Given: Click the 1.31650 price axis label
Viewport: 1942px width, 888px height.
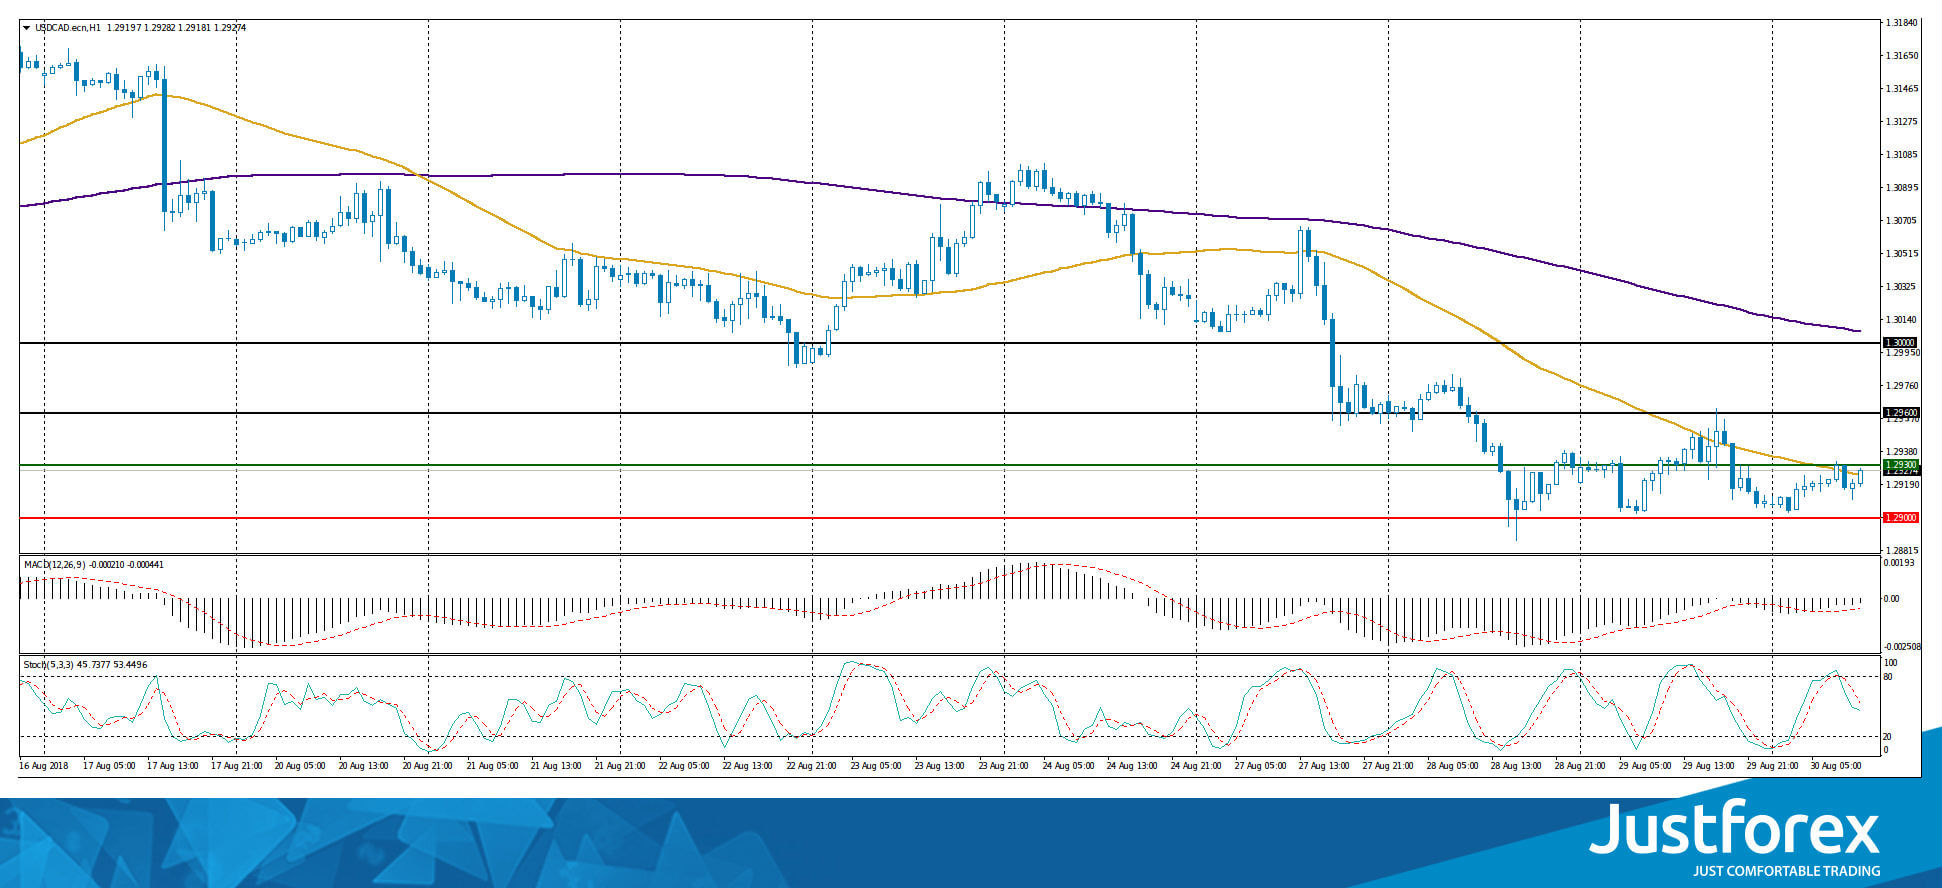Looking at the screenshot, I should pyautogui.click(x=1901, y=56).
